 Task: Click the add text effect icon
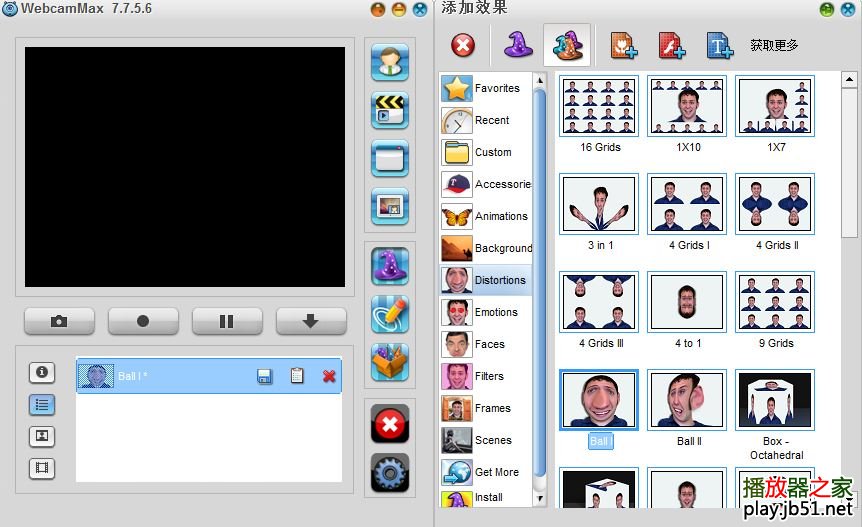coord(719,46)
